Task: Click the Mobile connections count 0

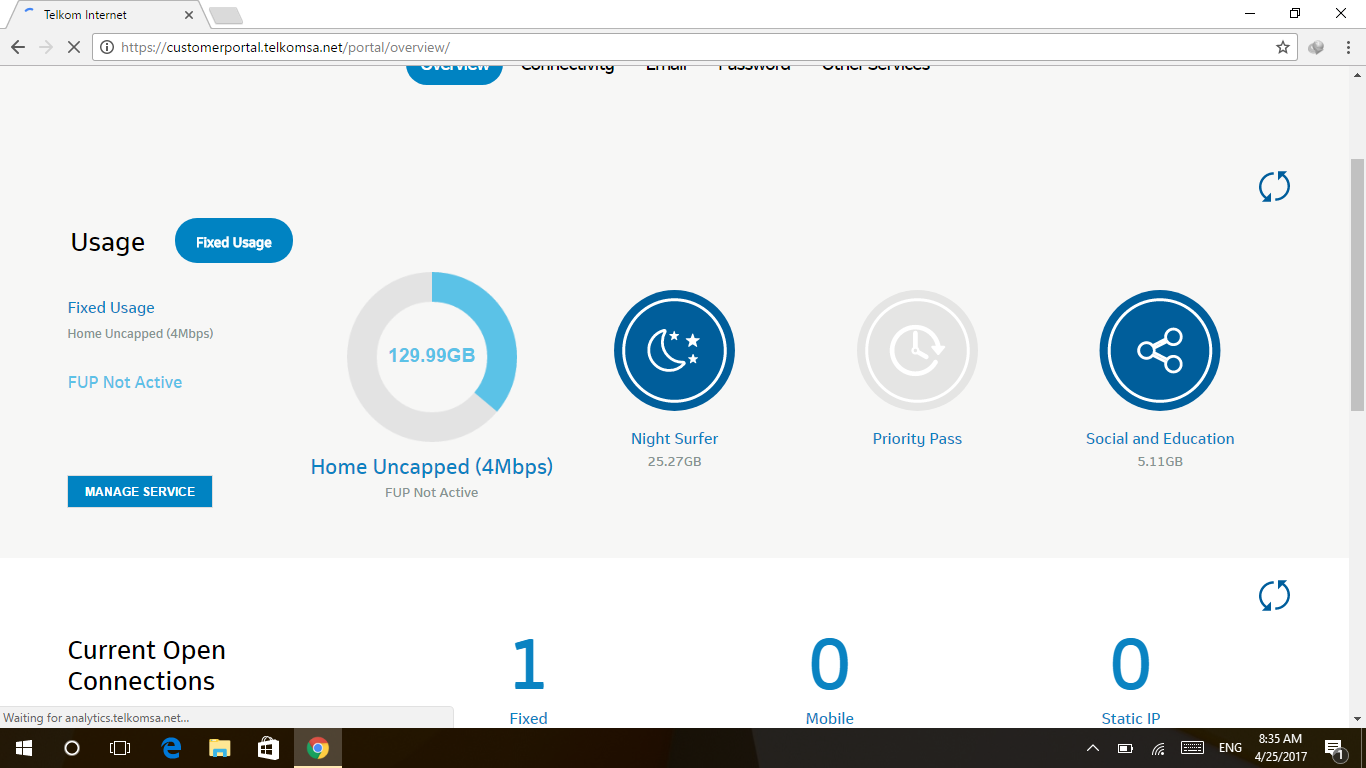Action: coord(829,666)
